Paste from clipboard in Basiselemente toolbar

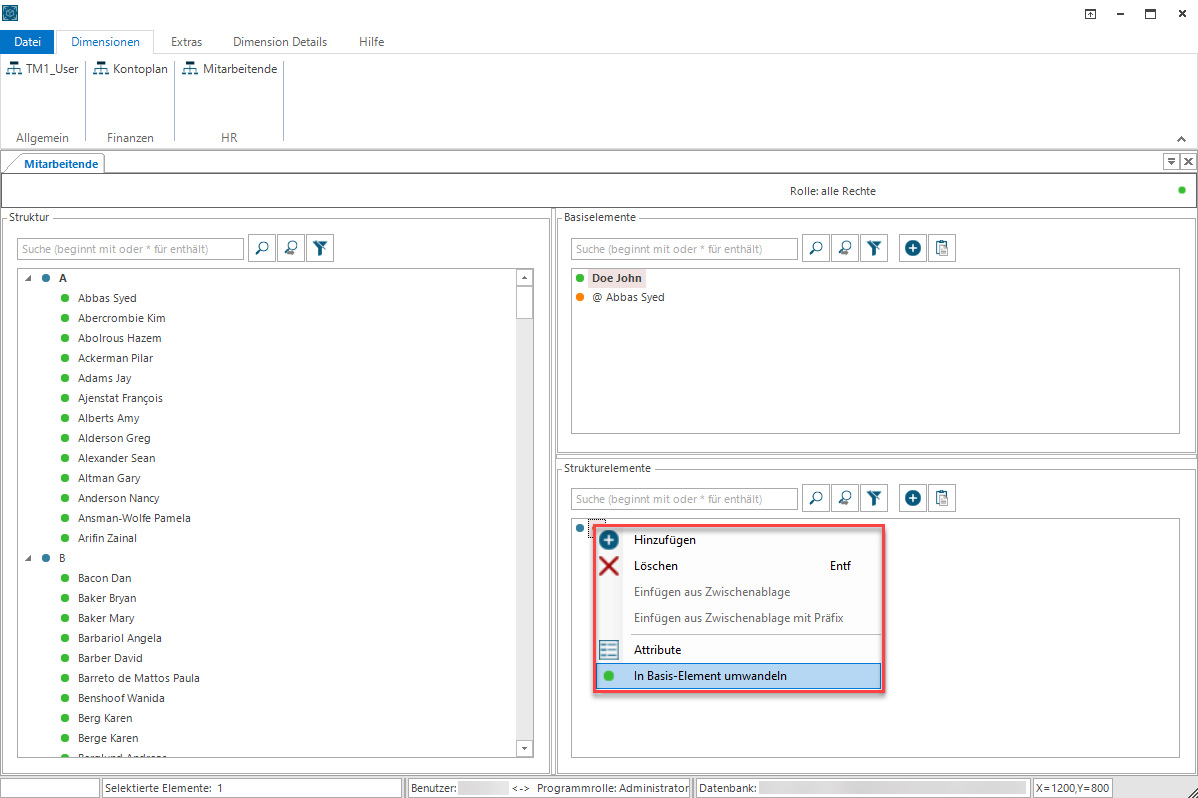942,248
